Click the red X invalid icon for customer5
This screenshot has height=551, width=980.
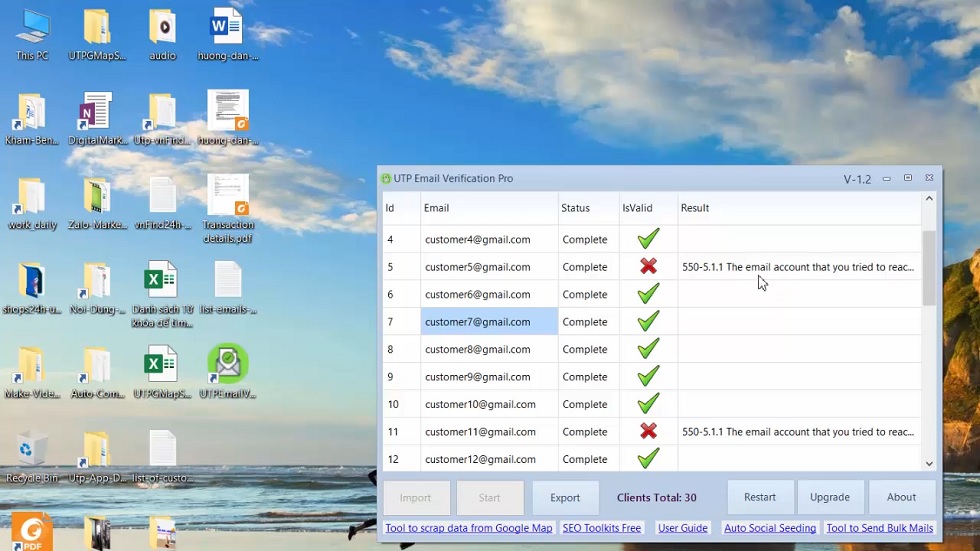pos(648,267)
